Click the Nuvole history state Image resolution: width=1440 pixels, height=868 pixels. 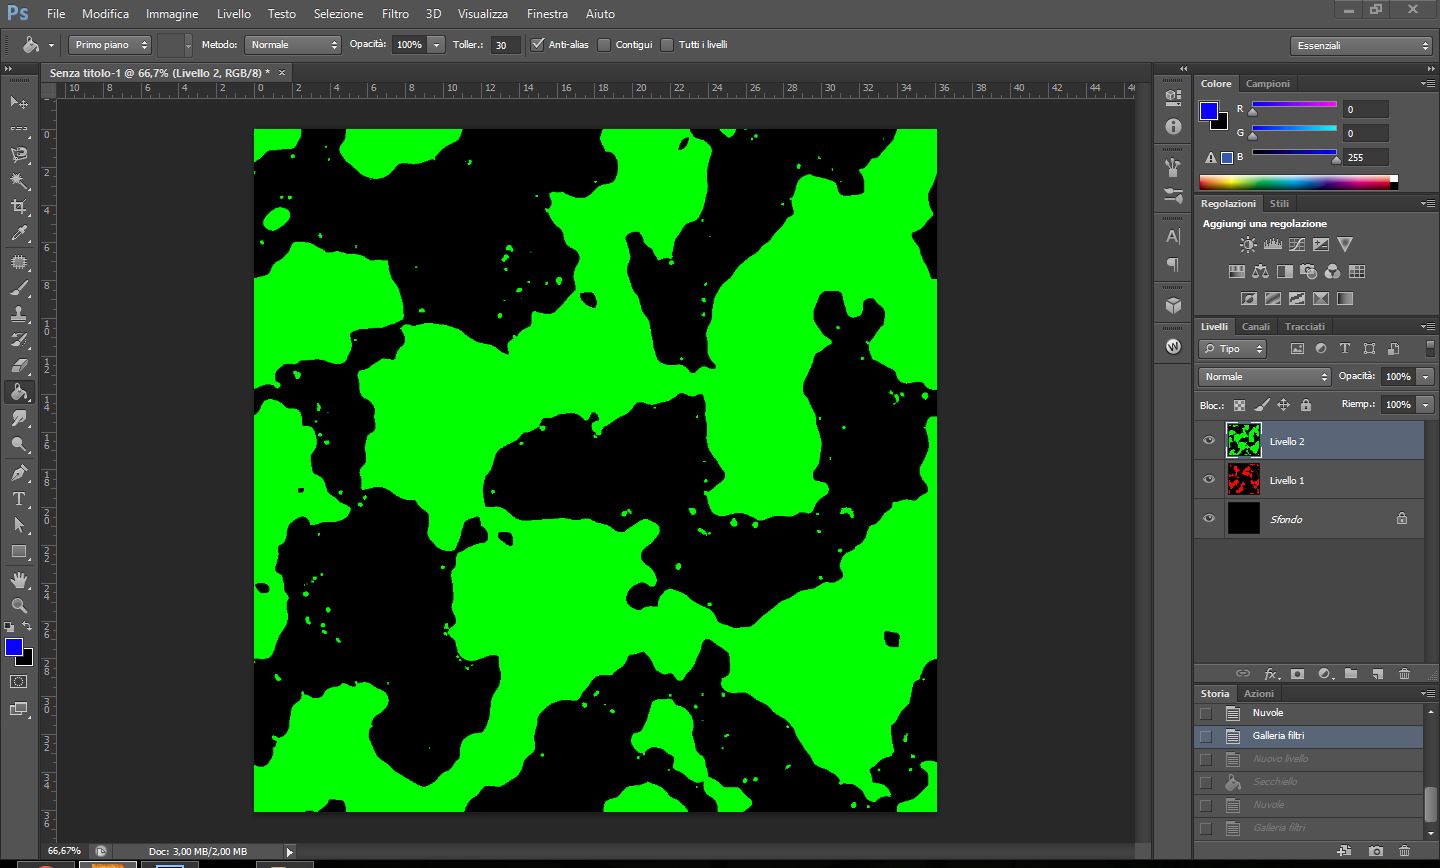(1268, 713)
